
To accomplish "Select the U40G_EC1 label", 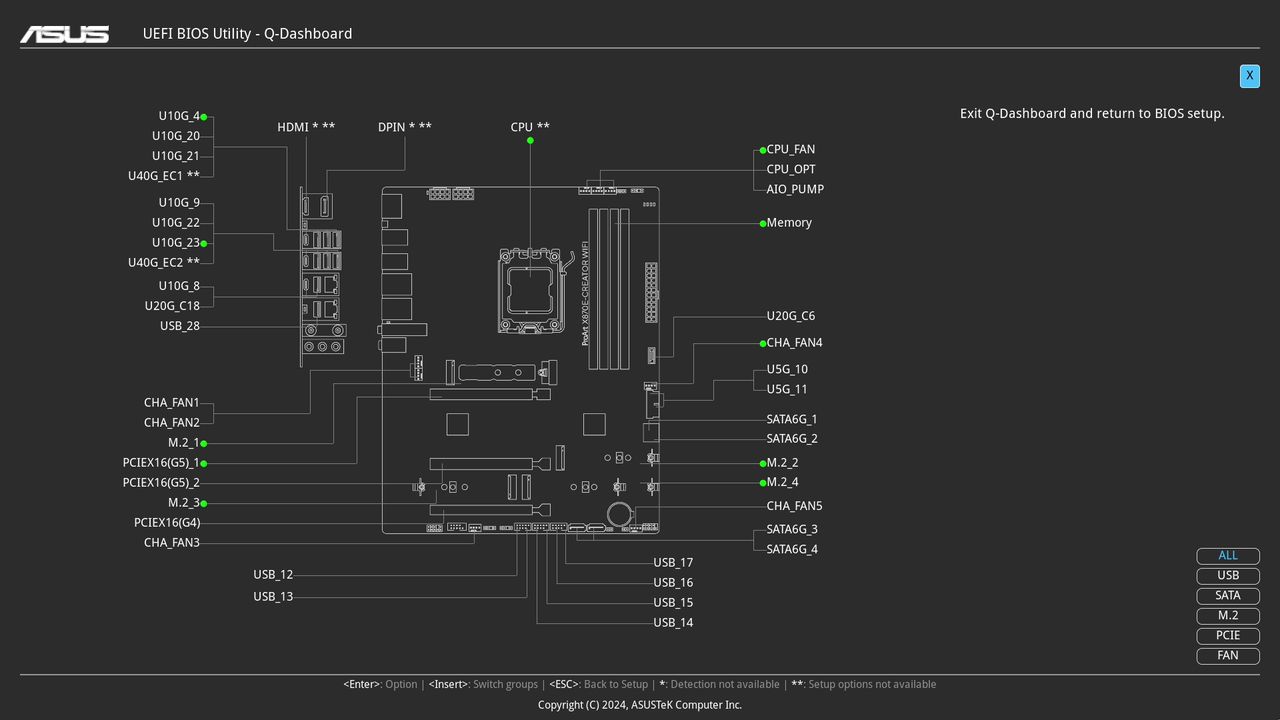I will coord(164,176).
